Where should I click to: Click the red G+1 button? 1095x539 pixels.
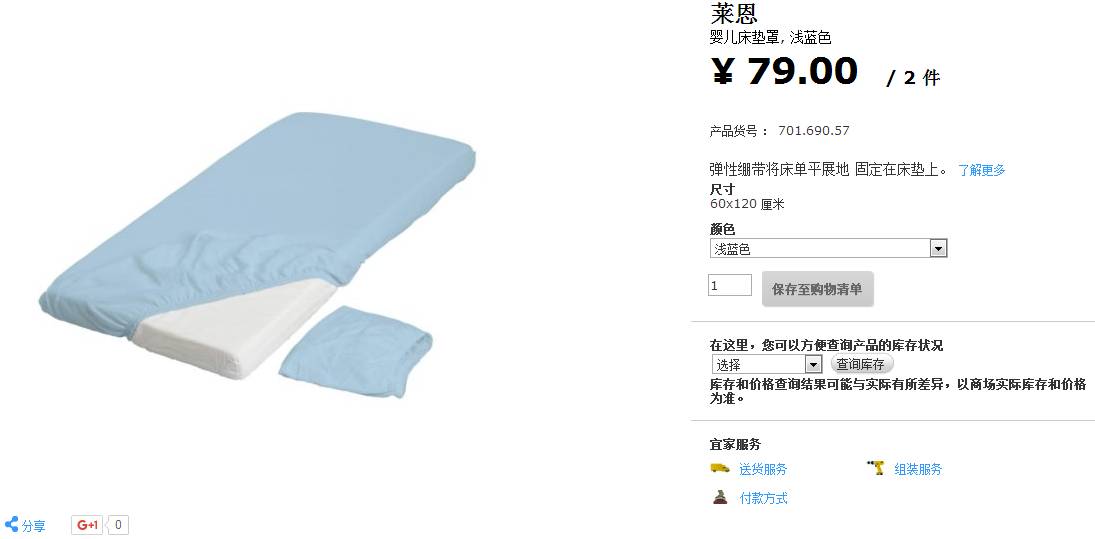(88, 524)
